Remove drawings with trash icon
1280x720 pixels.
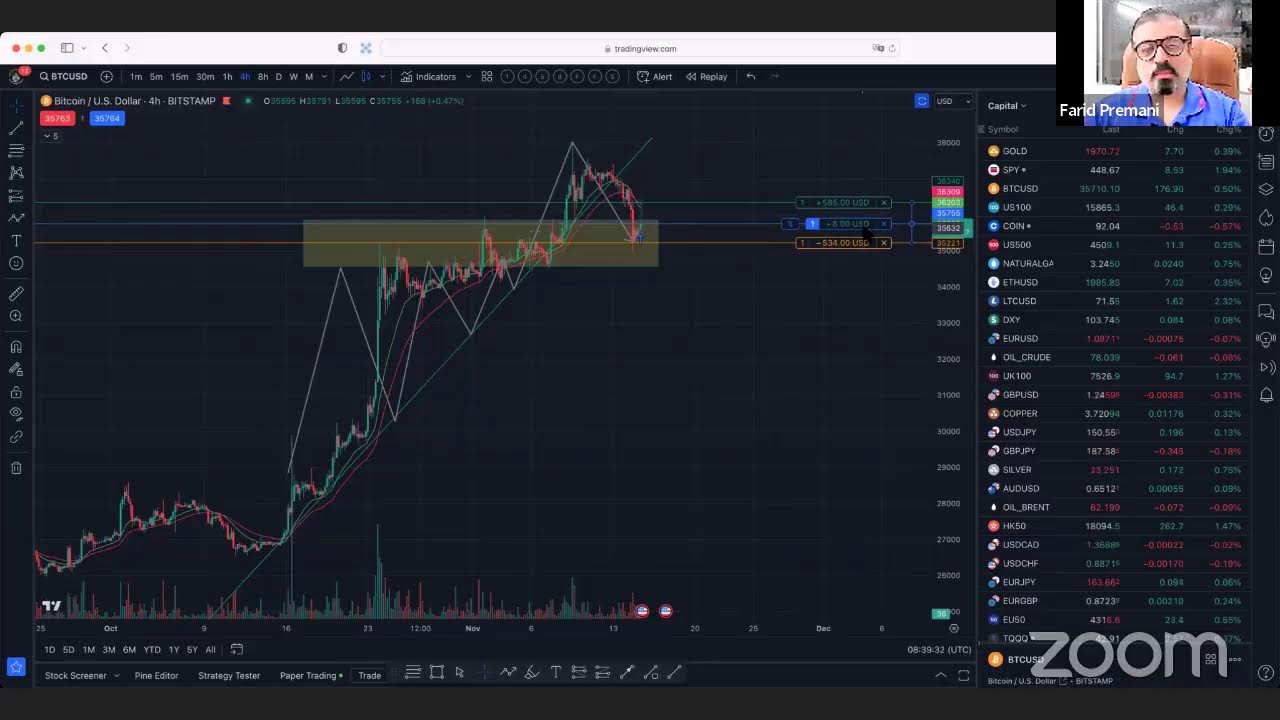click(16, 468)
